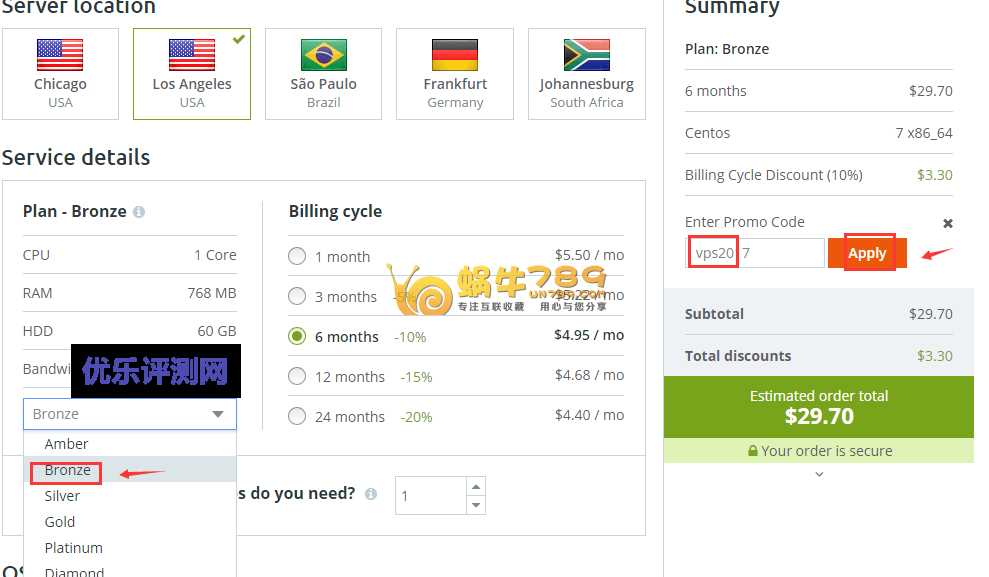Choose the 12 months billing option
Viewport: 989px width, 577px height.
point(297,376)
